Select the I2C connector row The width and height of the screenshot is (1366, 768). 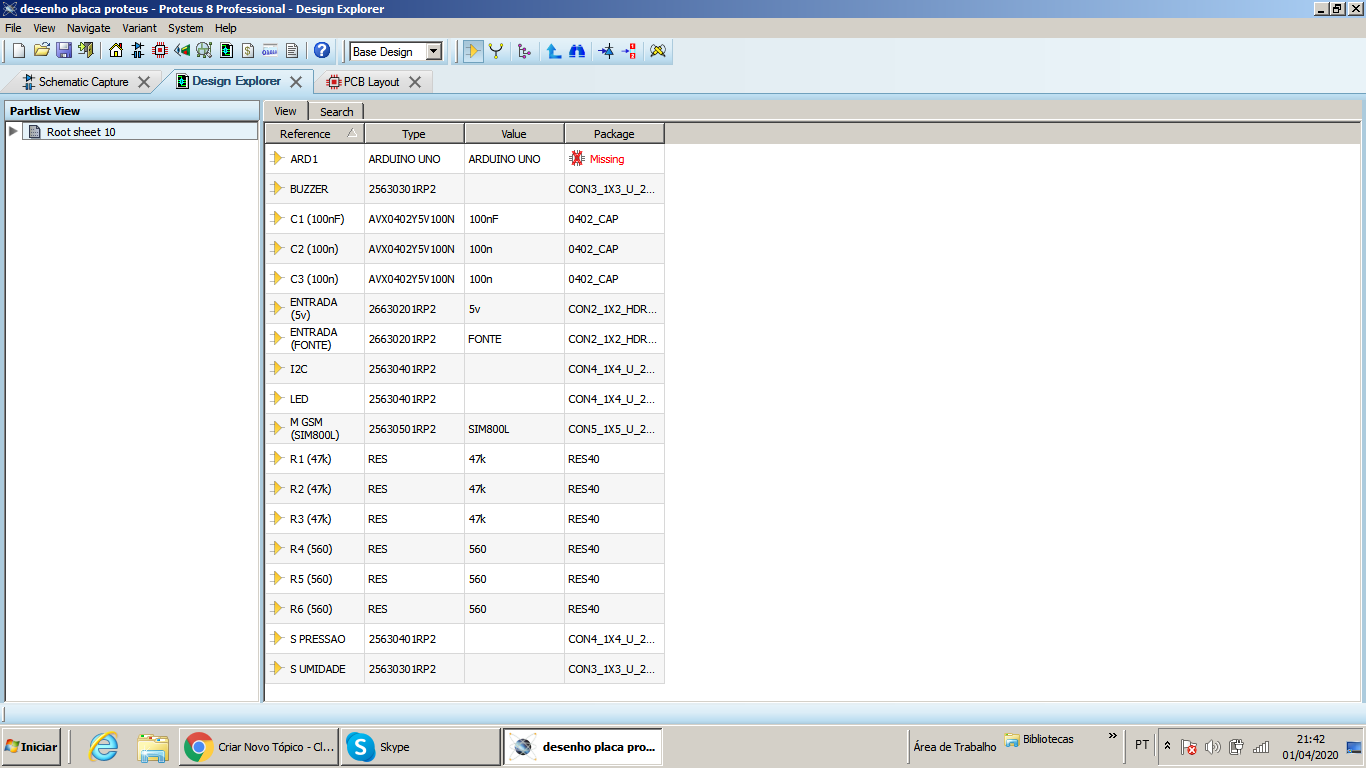click(x=464, y=369)
